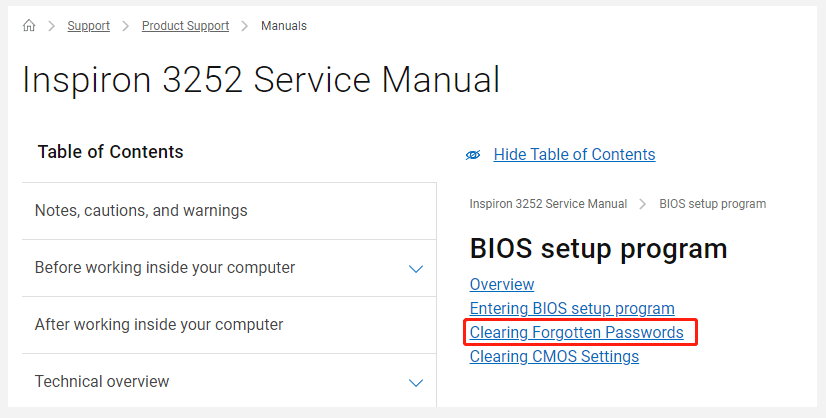The width and height of the screenshot is (826, 418).
Task: Select Before working inside your computer
Action: 165,268
